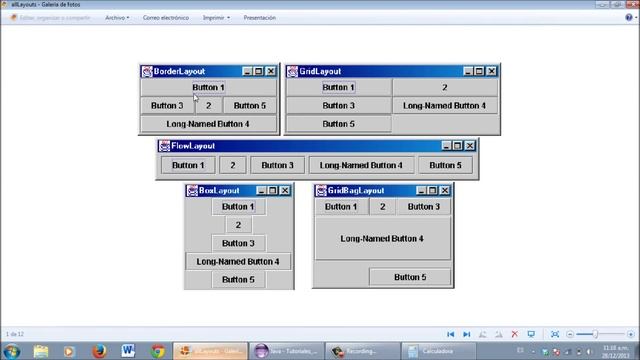Click the '1 de 12' photo counter

[15, 334]
